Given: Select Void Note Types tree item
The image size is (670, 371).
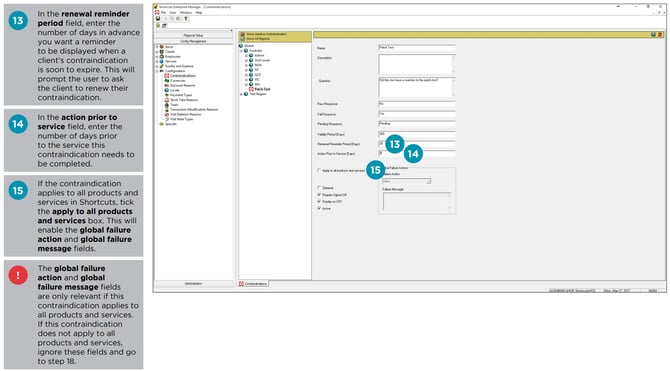Looking at the screenshot, I should point(182,119).
